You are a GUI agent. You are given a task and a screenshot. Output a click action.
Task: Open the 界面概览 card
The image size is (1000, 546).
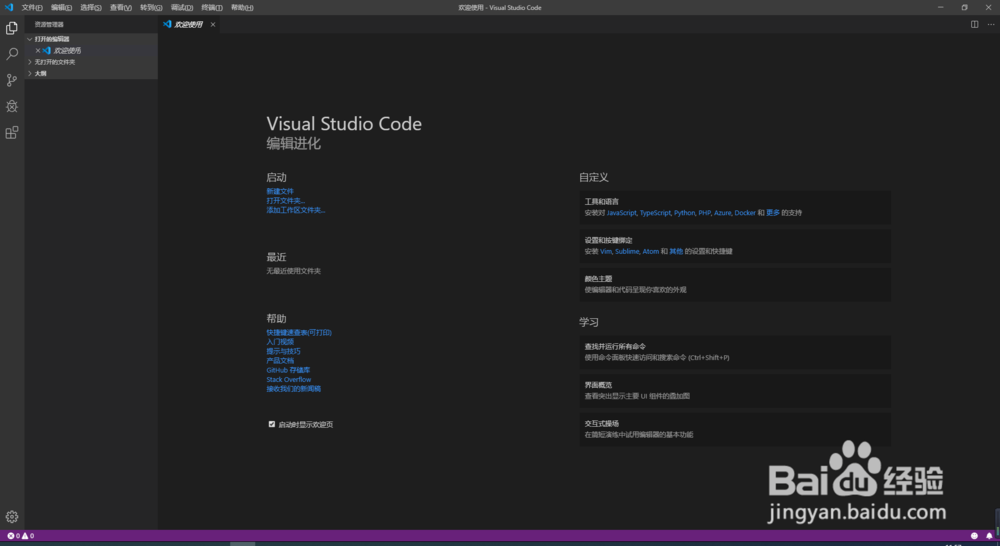tap(735, 390)
